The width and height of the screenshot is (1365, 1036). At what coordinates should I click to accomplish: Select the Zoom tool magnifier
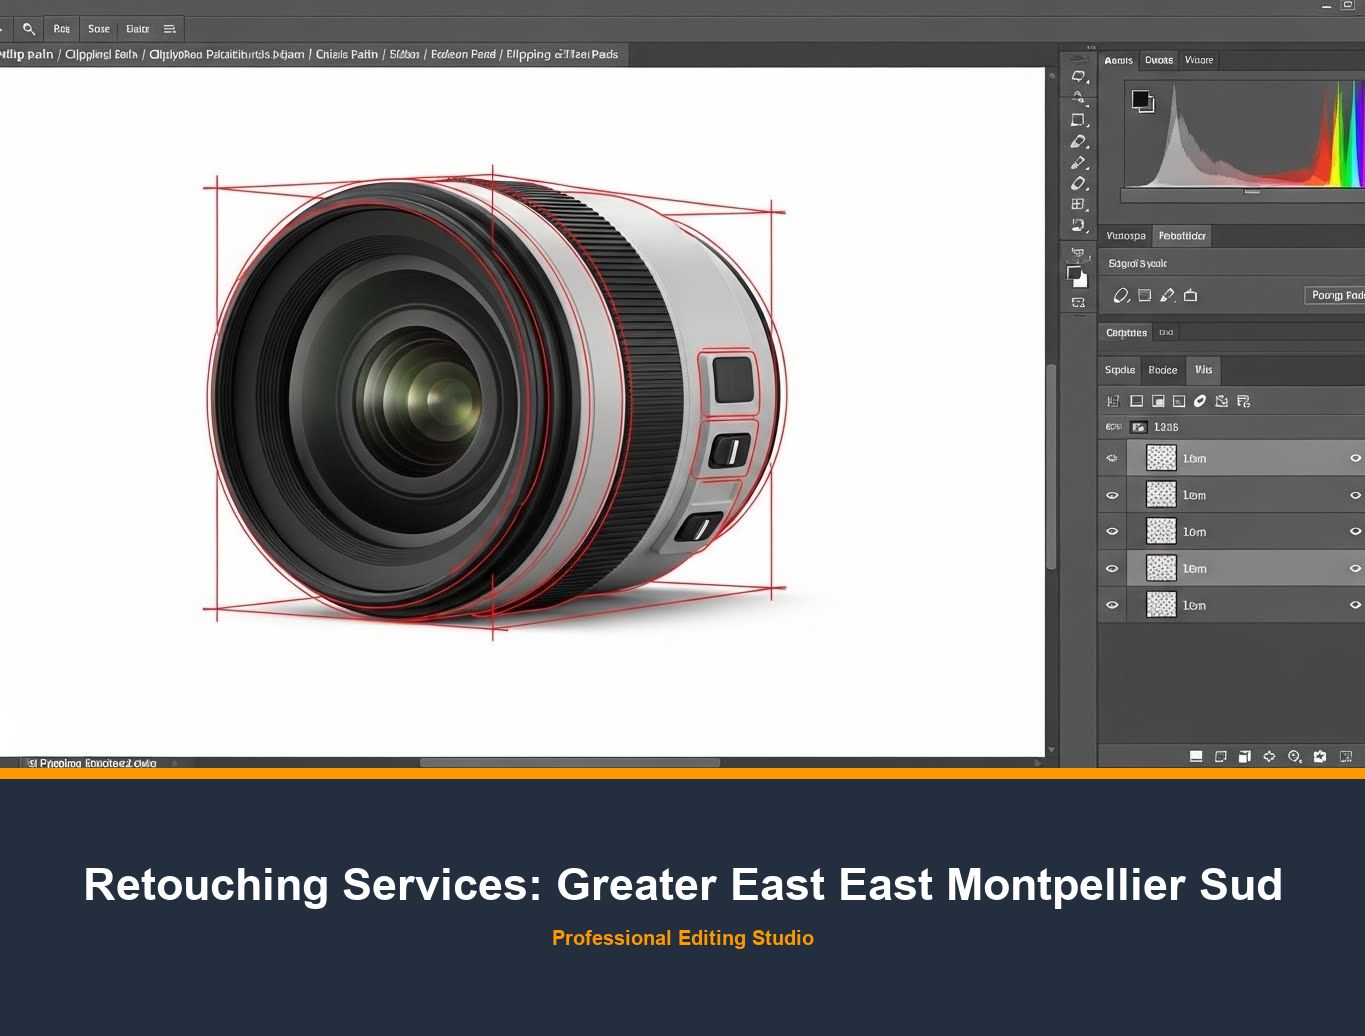[x=29, y=28]
